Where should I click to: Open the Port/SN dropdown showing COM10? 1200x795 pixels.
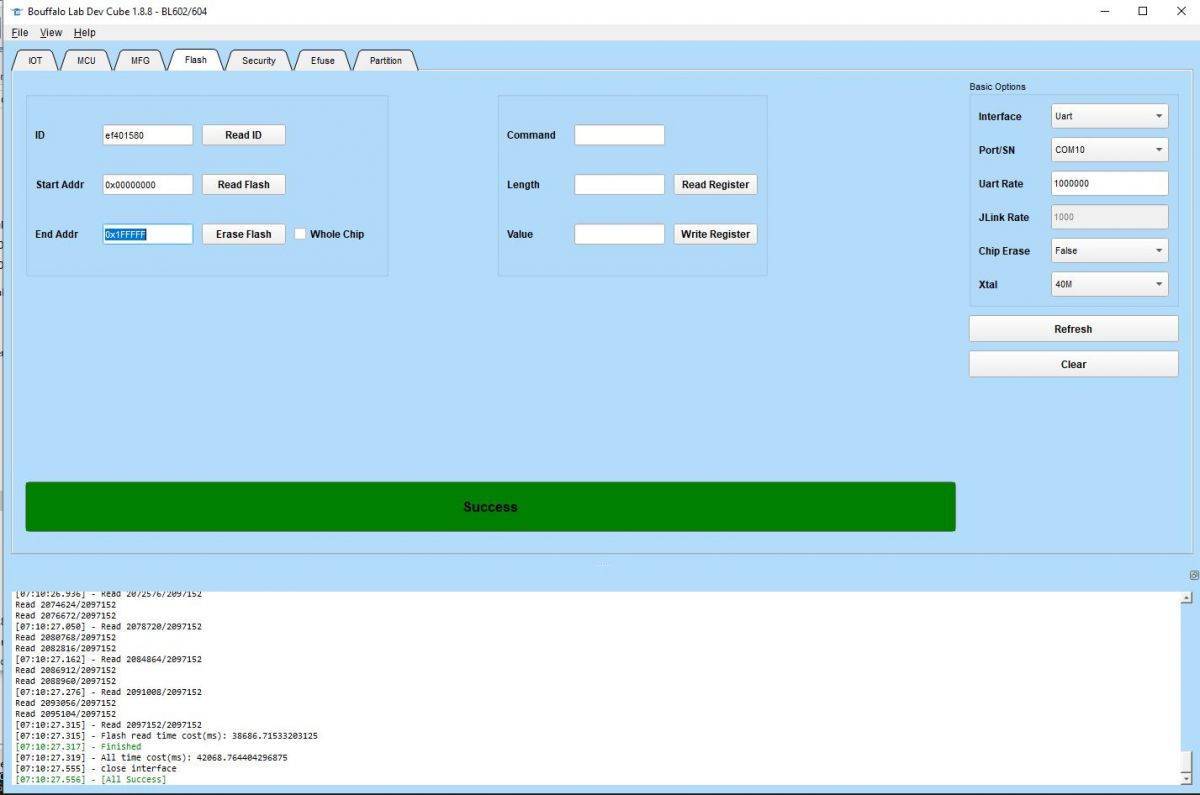(1110, 150)
